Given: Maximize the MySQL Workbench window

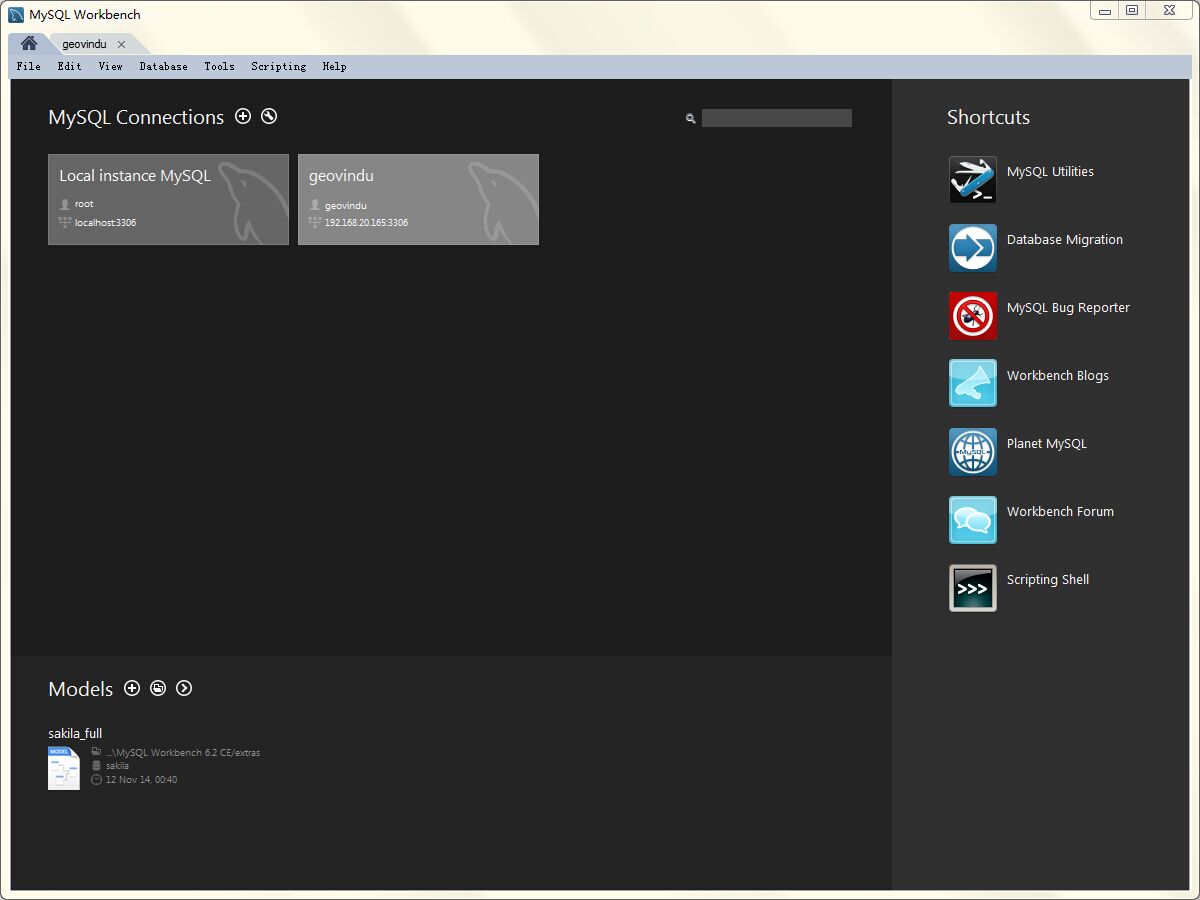Looking at the screenshot, I should click(x=1131, y=11).
